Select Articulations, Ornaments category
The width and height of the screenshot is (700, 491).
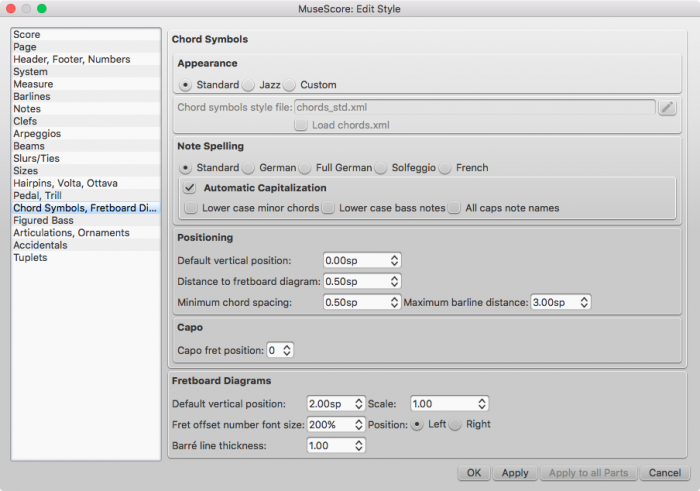(x=86, y=233)
